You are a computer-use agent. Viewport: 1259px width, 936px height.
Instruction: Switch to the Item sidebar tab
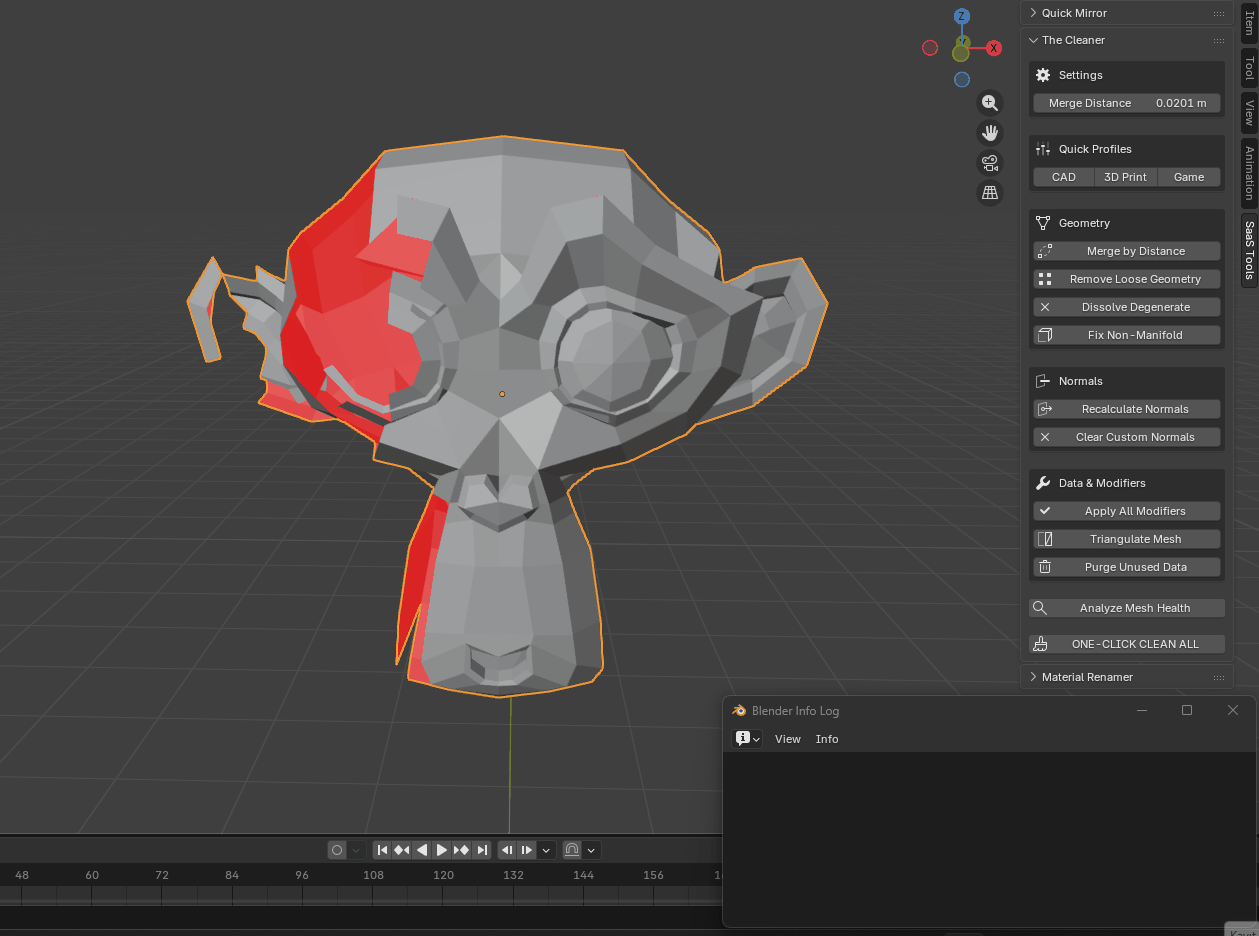tap(1249, 23)
